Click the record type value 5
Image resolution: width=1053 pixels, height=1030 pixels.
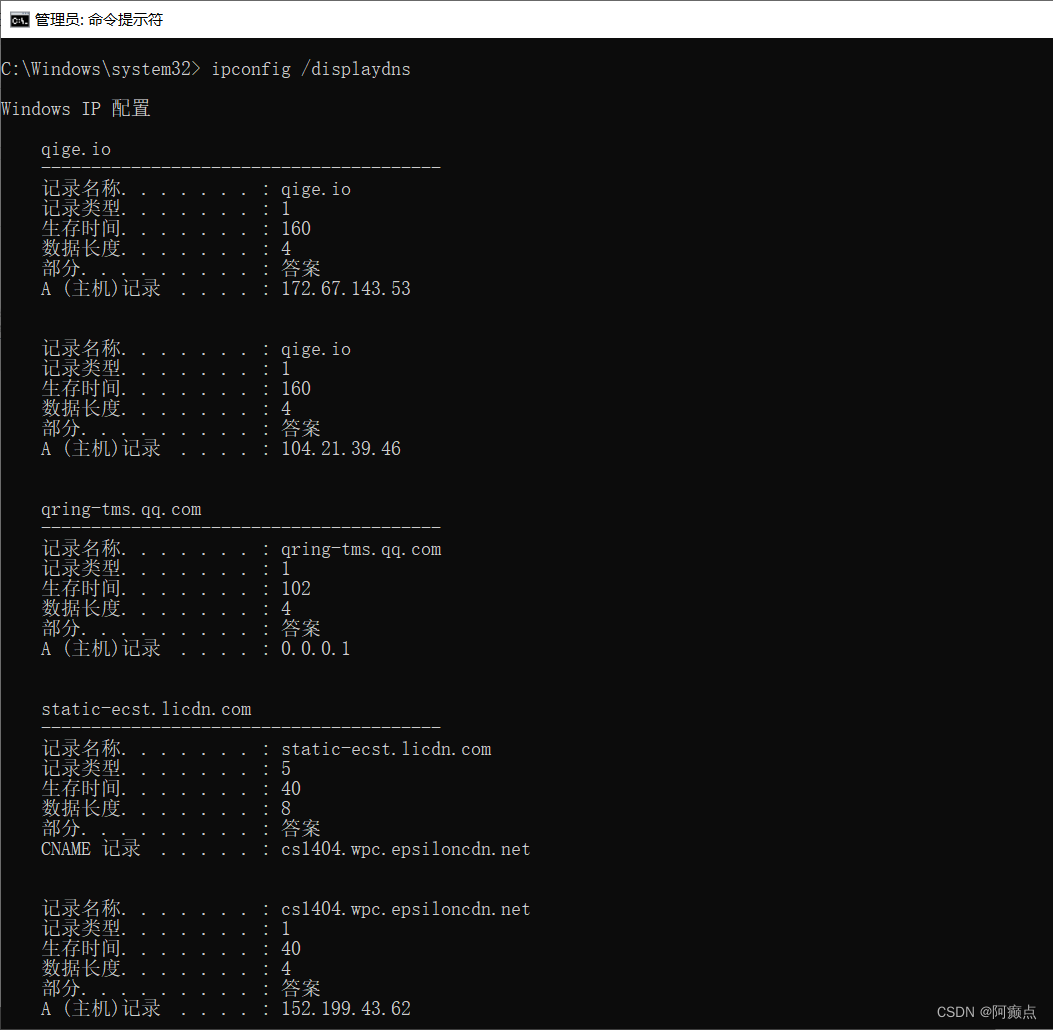286,769
